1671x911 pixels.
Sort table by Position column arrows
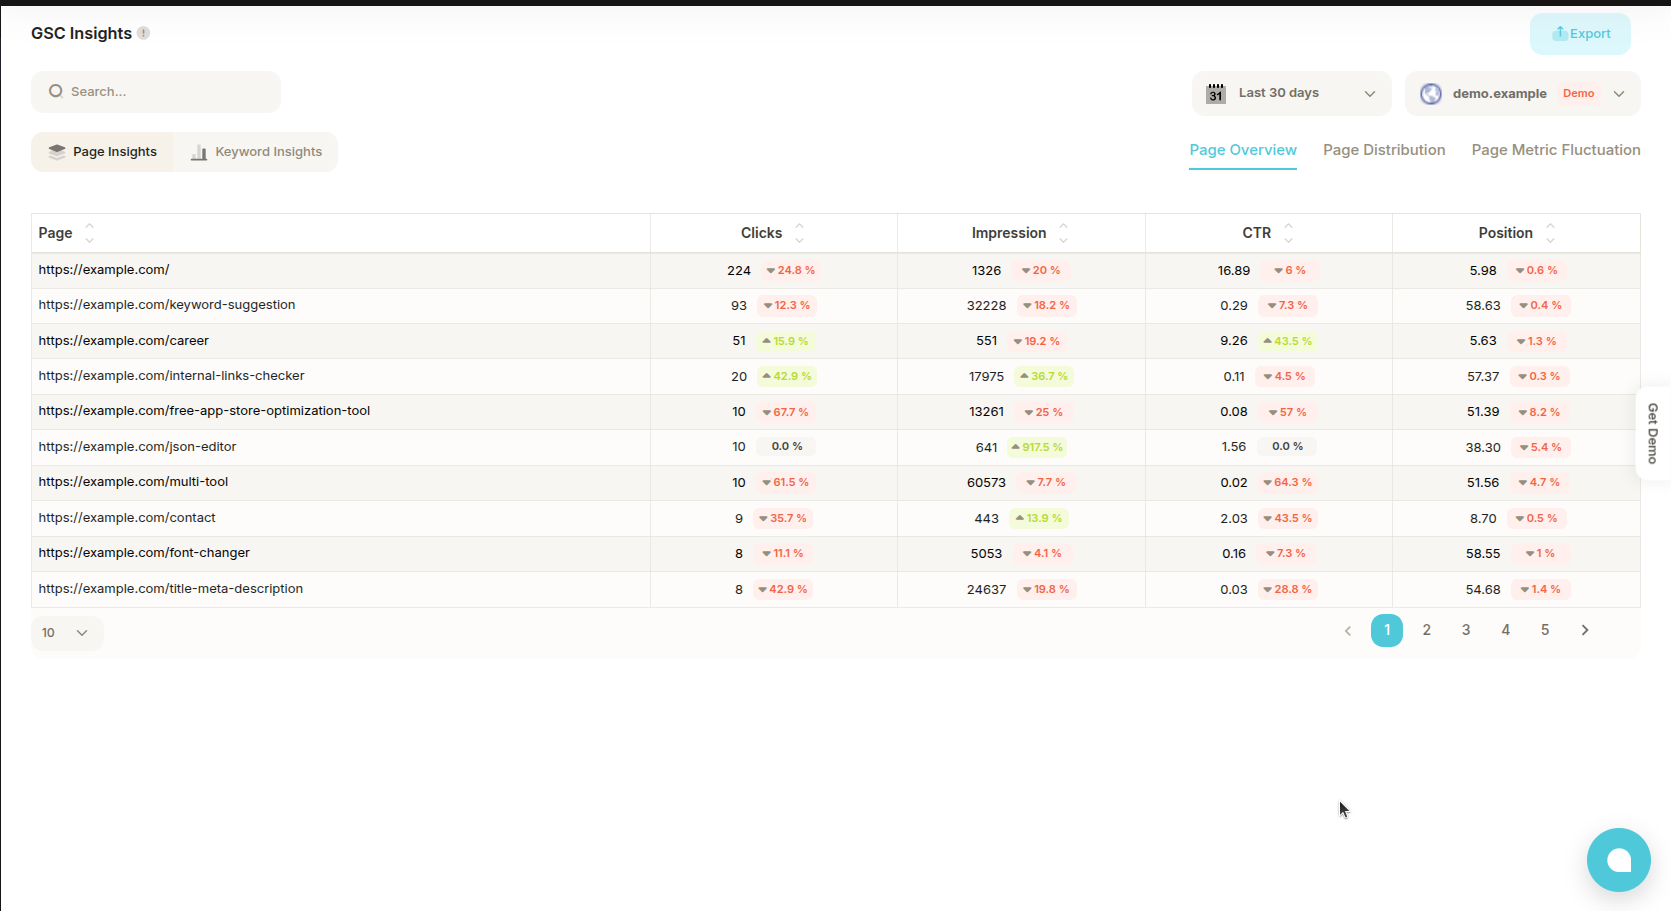[1550, 233]
